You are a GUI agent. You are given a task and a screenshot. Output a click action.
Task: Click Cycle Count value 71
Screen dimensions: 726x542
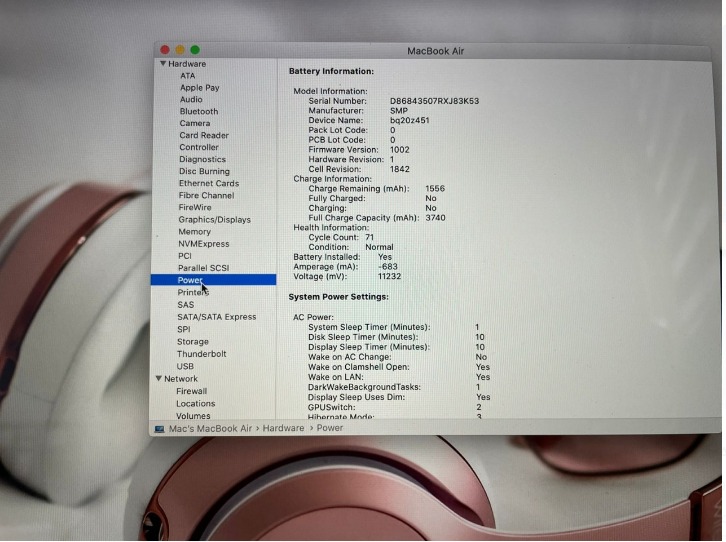369,237
